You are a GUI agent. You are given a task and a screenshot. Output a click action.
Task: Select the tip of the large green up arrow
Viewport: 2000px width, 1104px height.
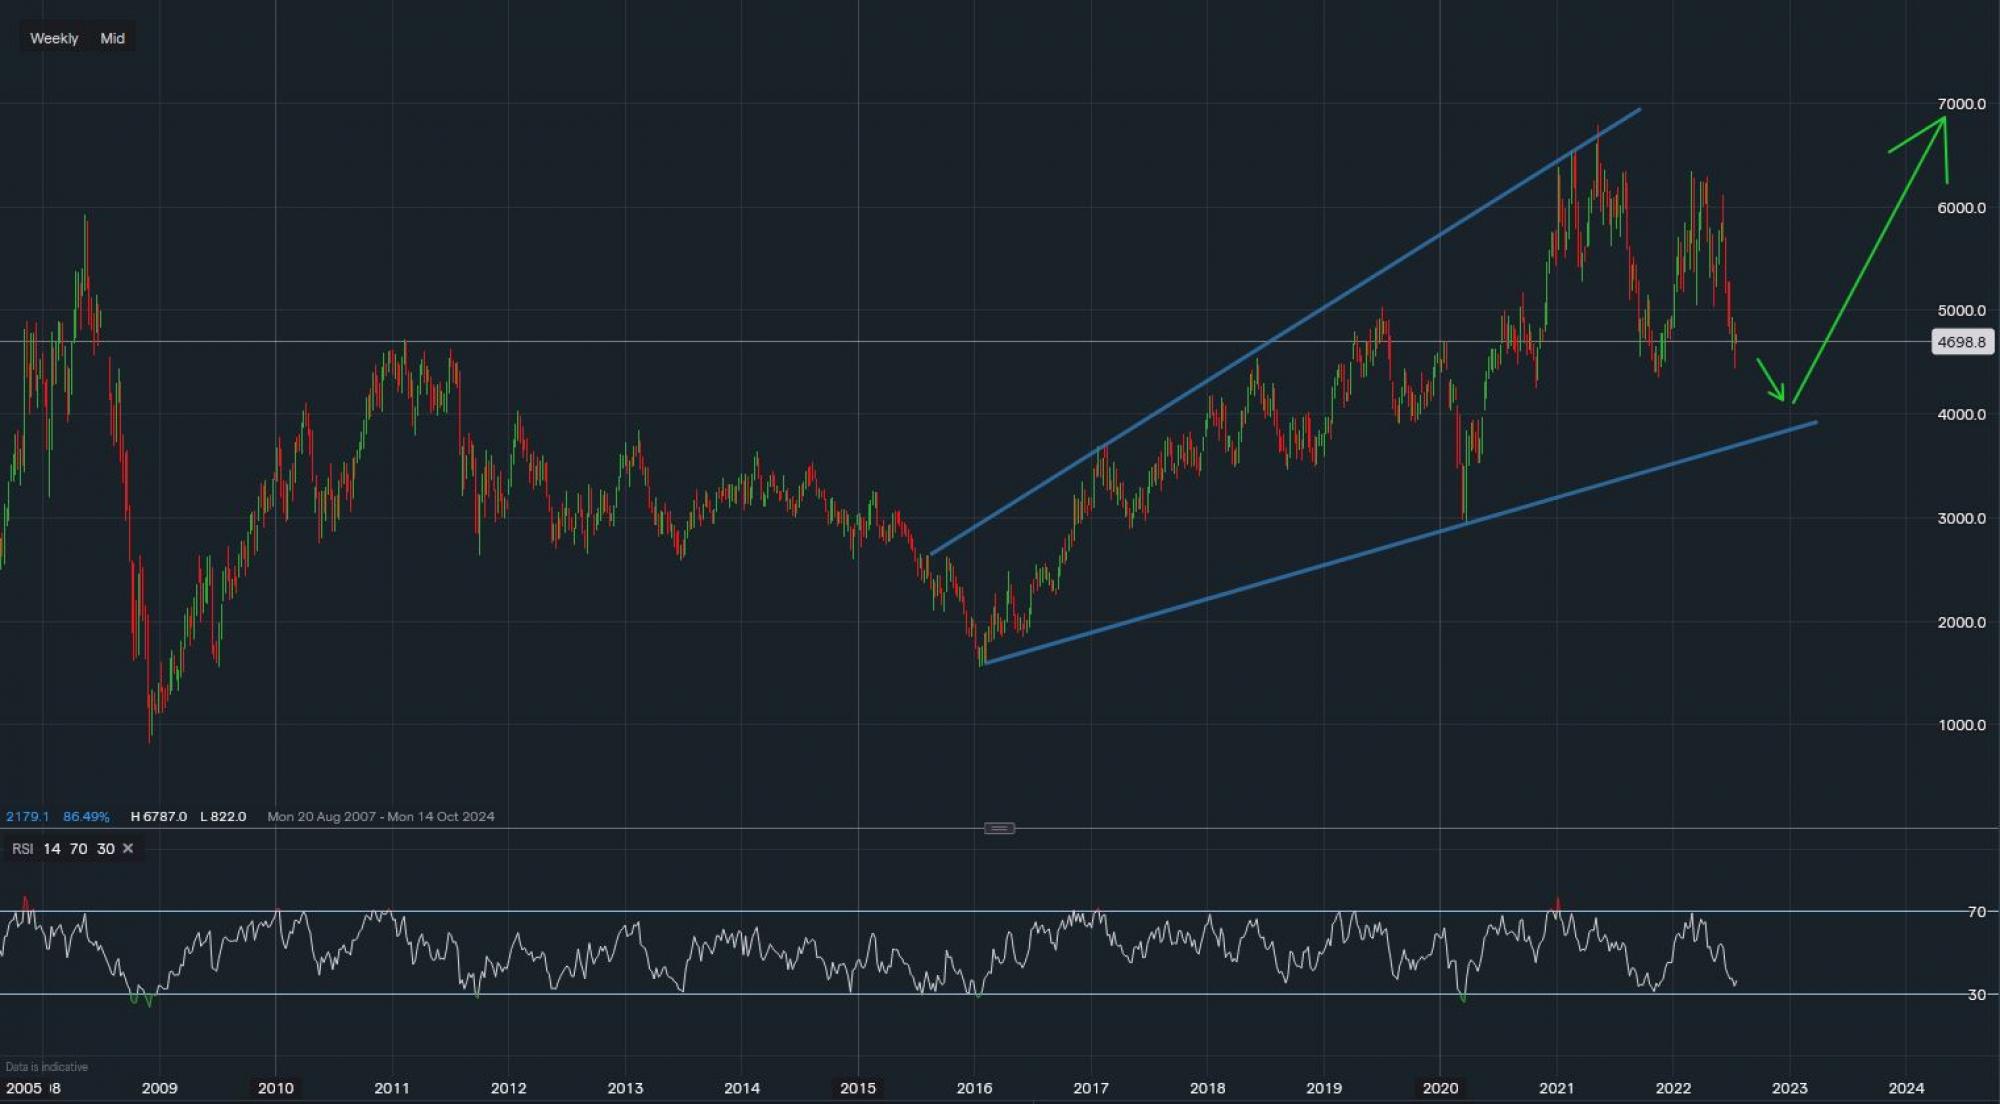click(1943, 119)
